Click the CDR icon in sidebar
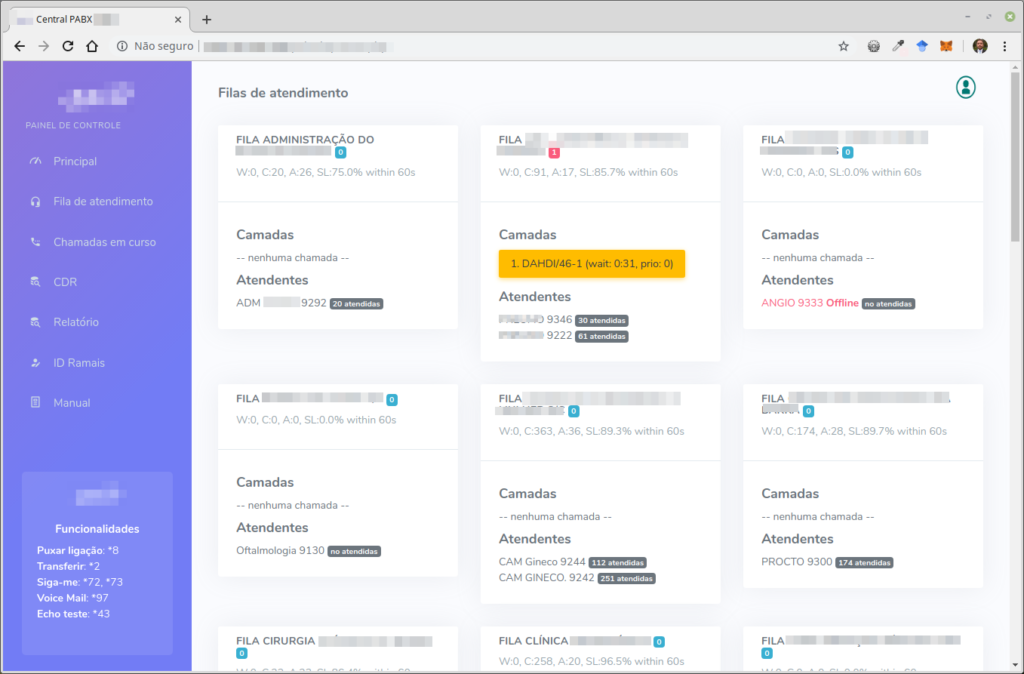The width and height of the screenshot is (1024, 674). (36, 282)
